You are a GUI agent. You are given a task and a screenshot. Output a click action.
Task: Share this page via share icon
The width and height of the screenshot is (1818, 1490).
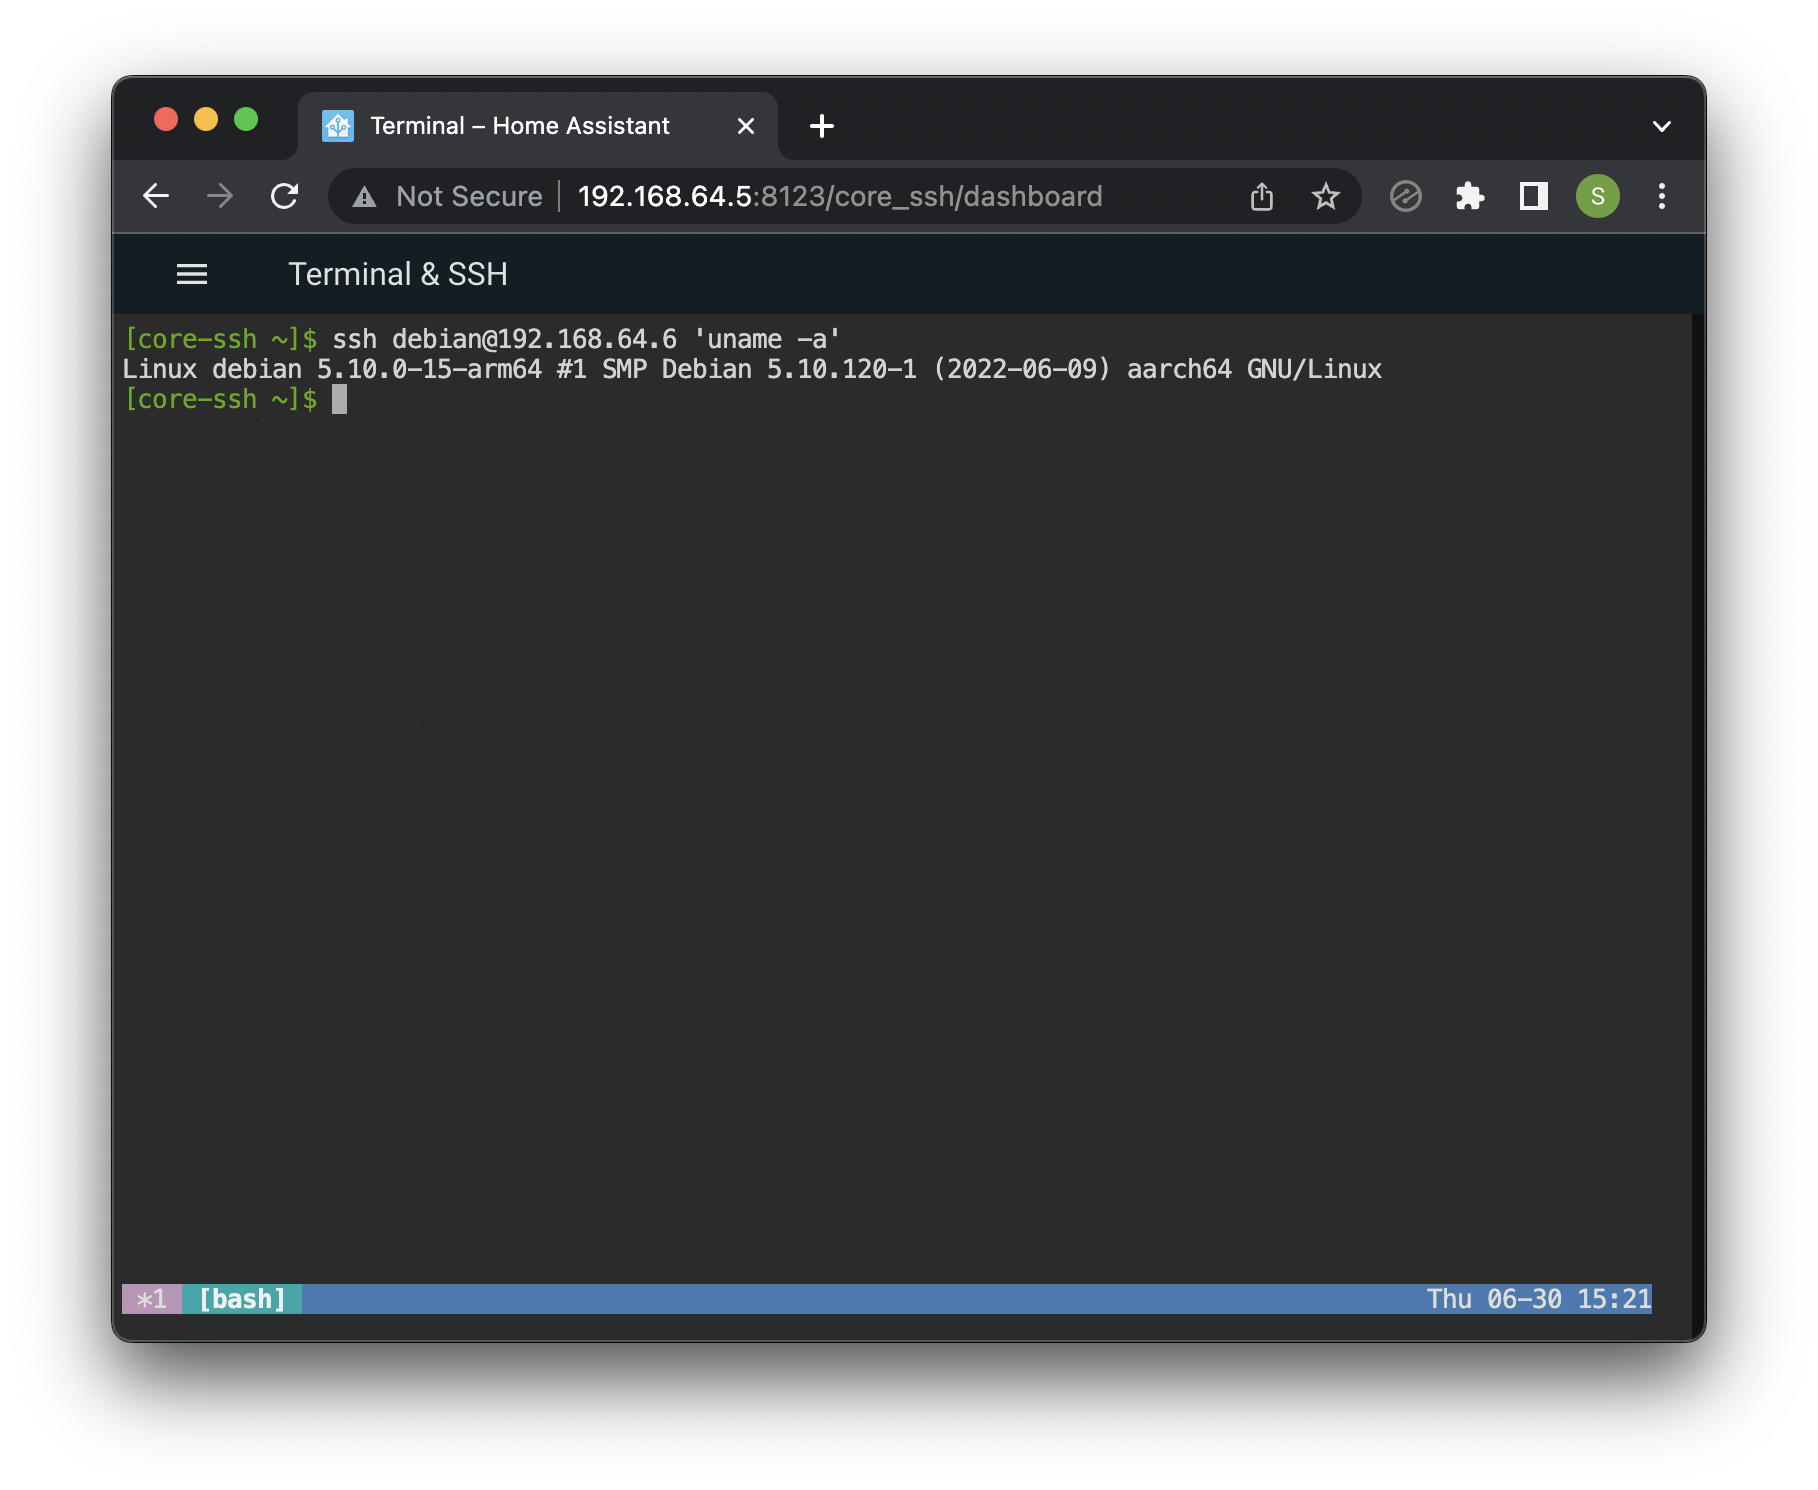tap(1262, 196)
